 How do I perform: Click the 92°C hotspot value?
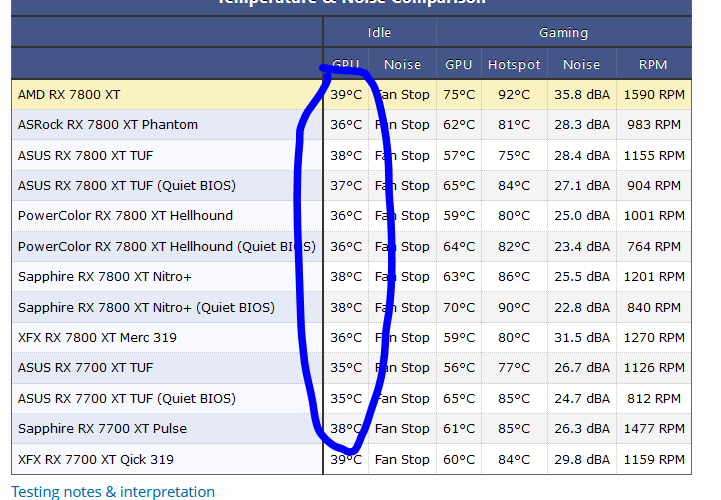[x=514, y=95]
